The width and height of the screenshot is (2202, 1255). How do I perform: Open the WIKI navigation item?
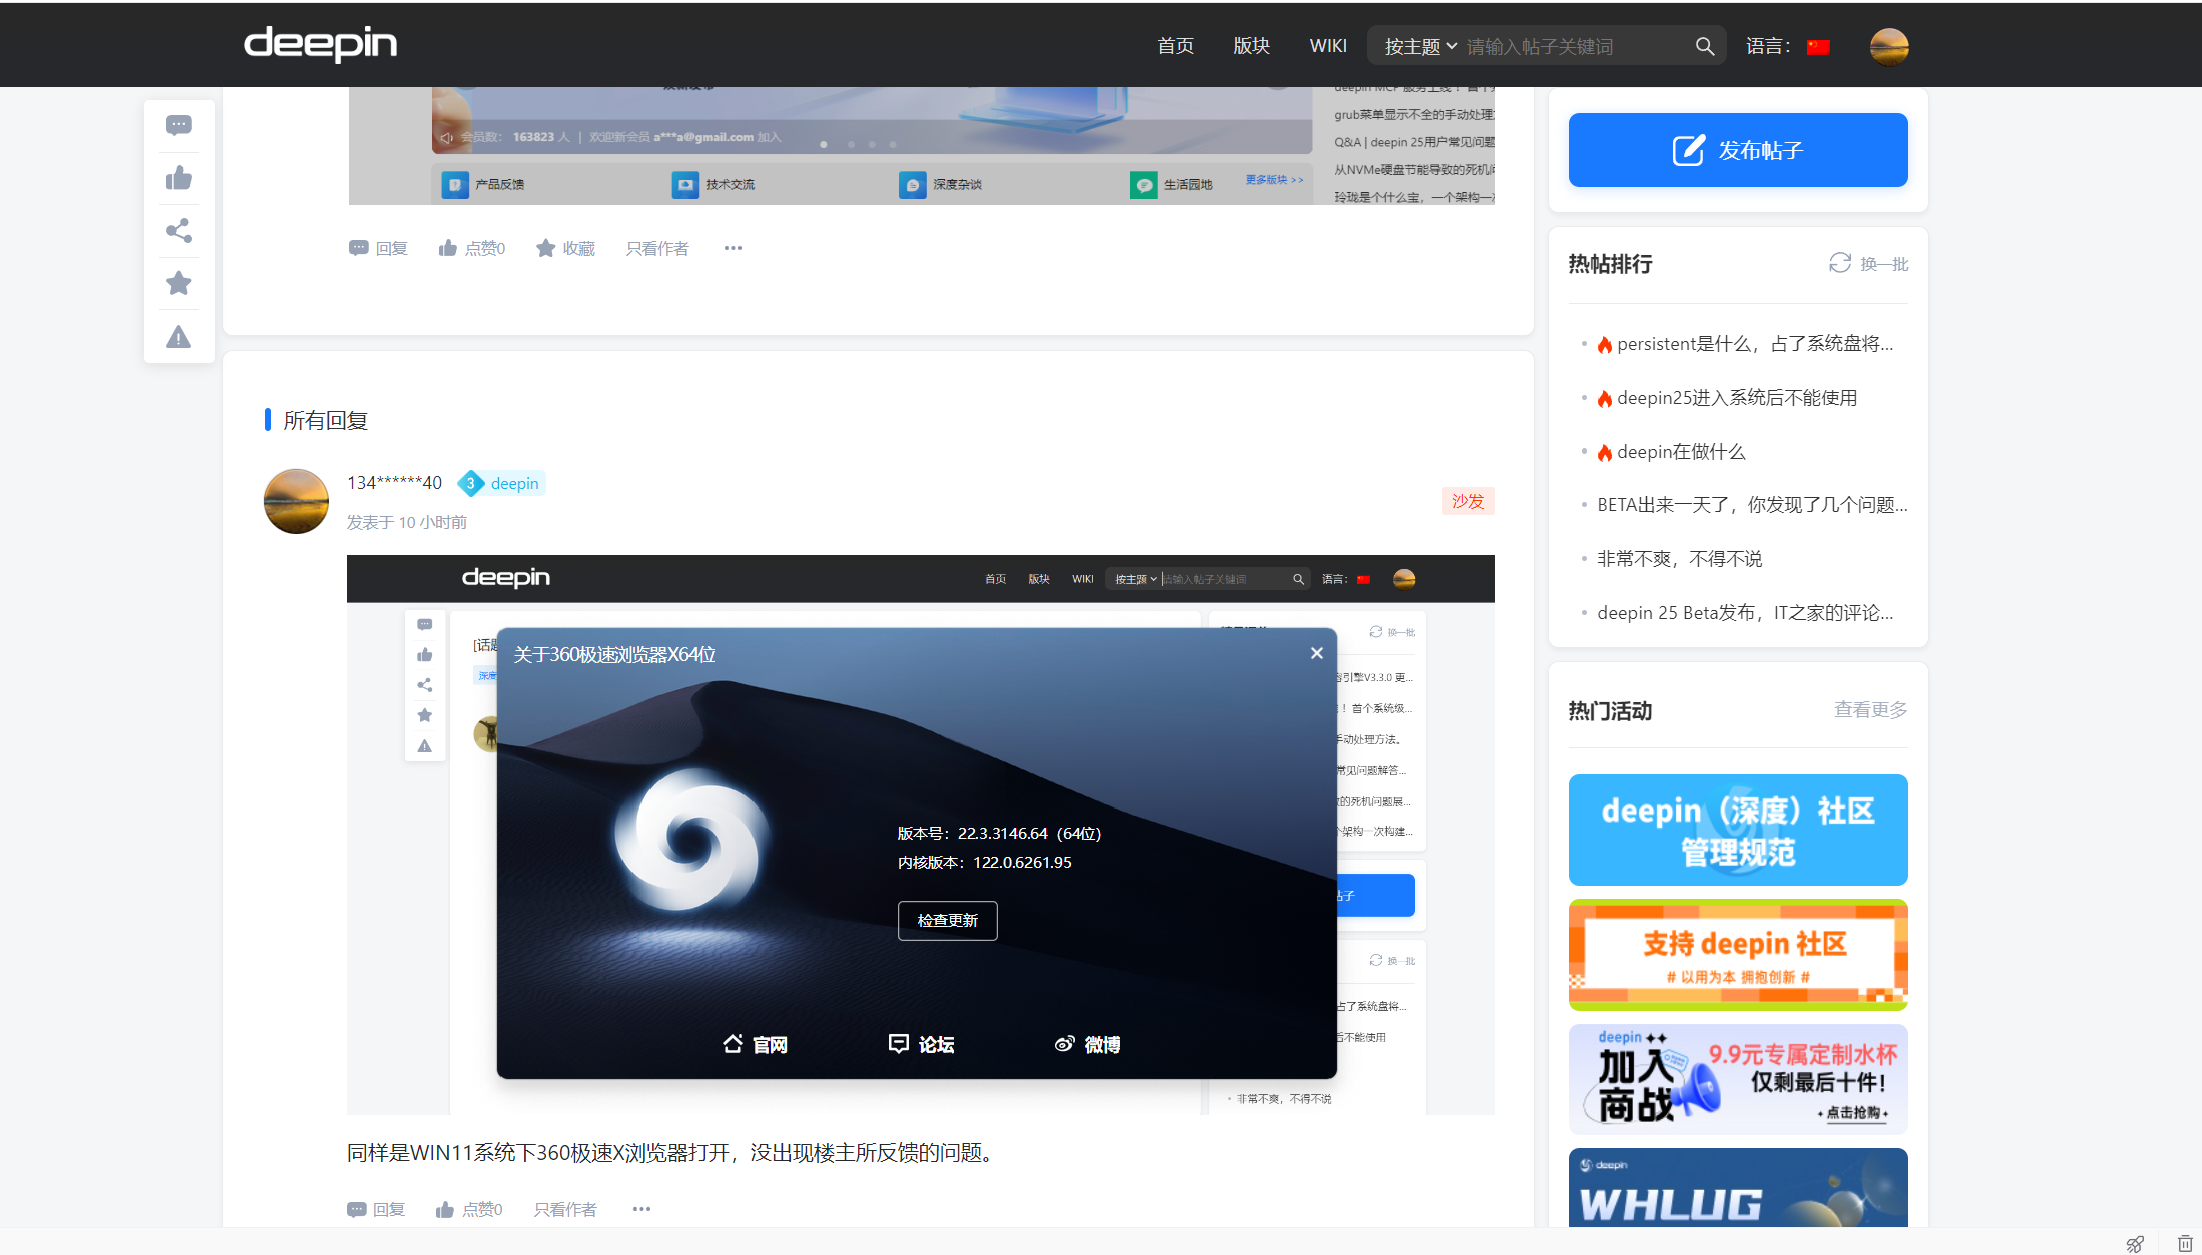pos(1328,46)
